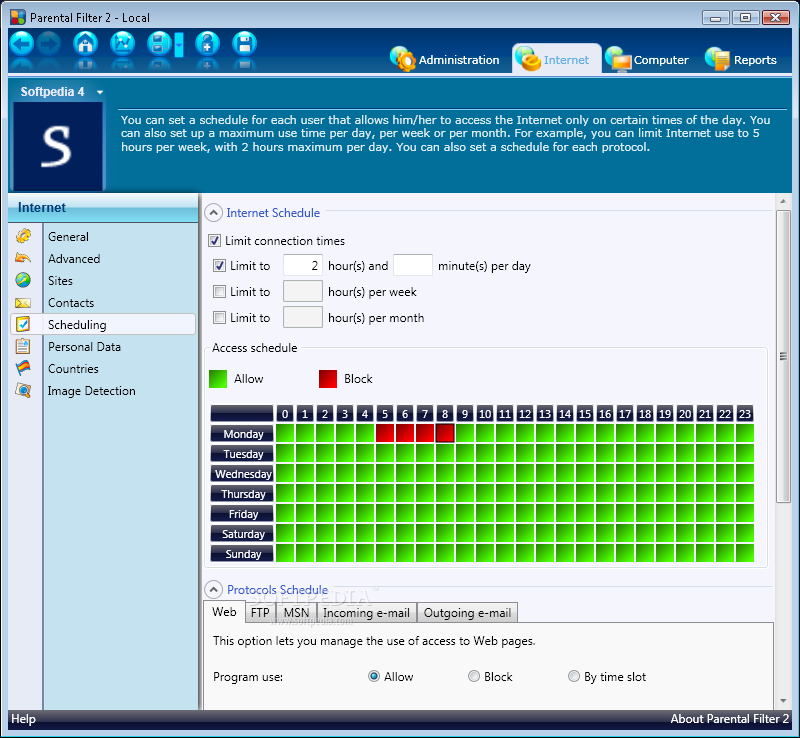
Task: Click the General sidebar icon
Action: coord(23,236)
